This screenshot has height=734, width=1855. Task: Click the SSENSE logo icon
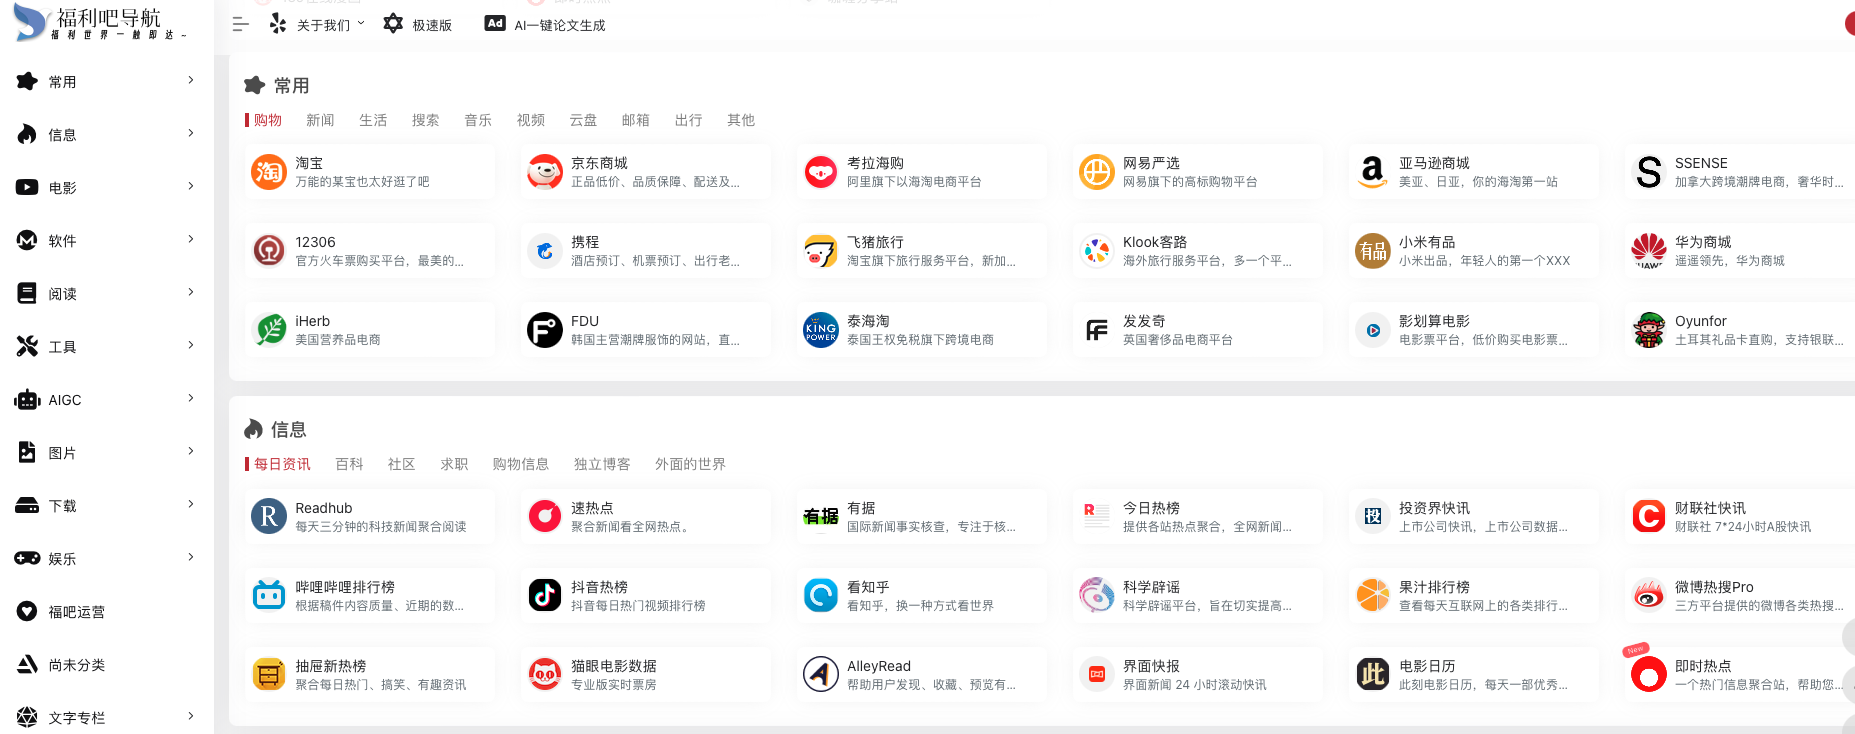coord(1649,172)
